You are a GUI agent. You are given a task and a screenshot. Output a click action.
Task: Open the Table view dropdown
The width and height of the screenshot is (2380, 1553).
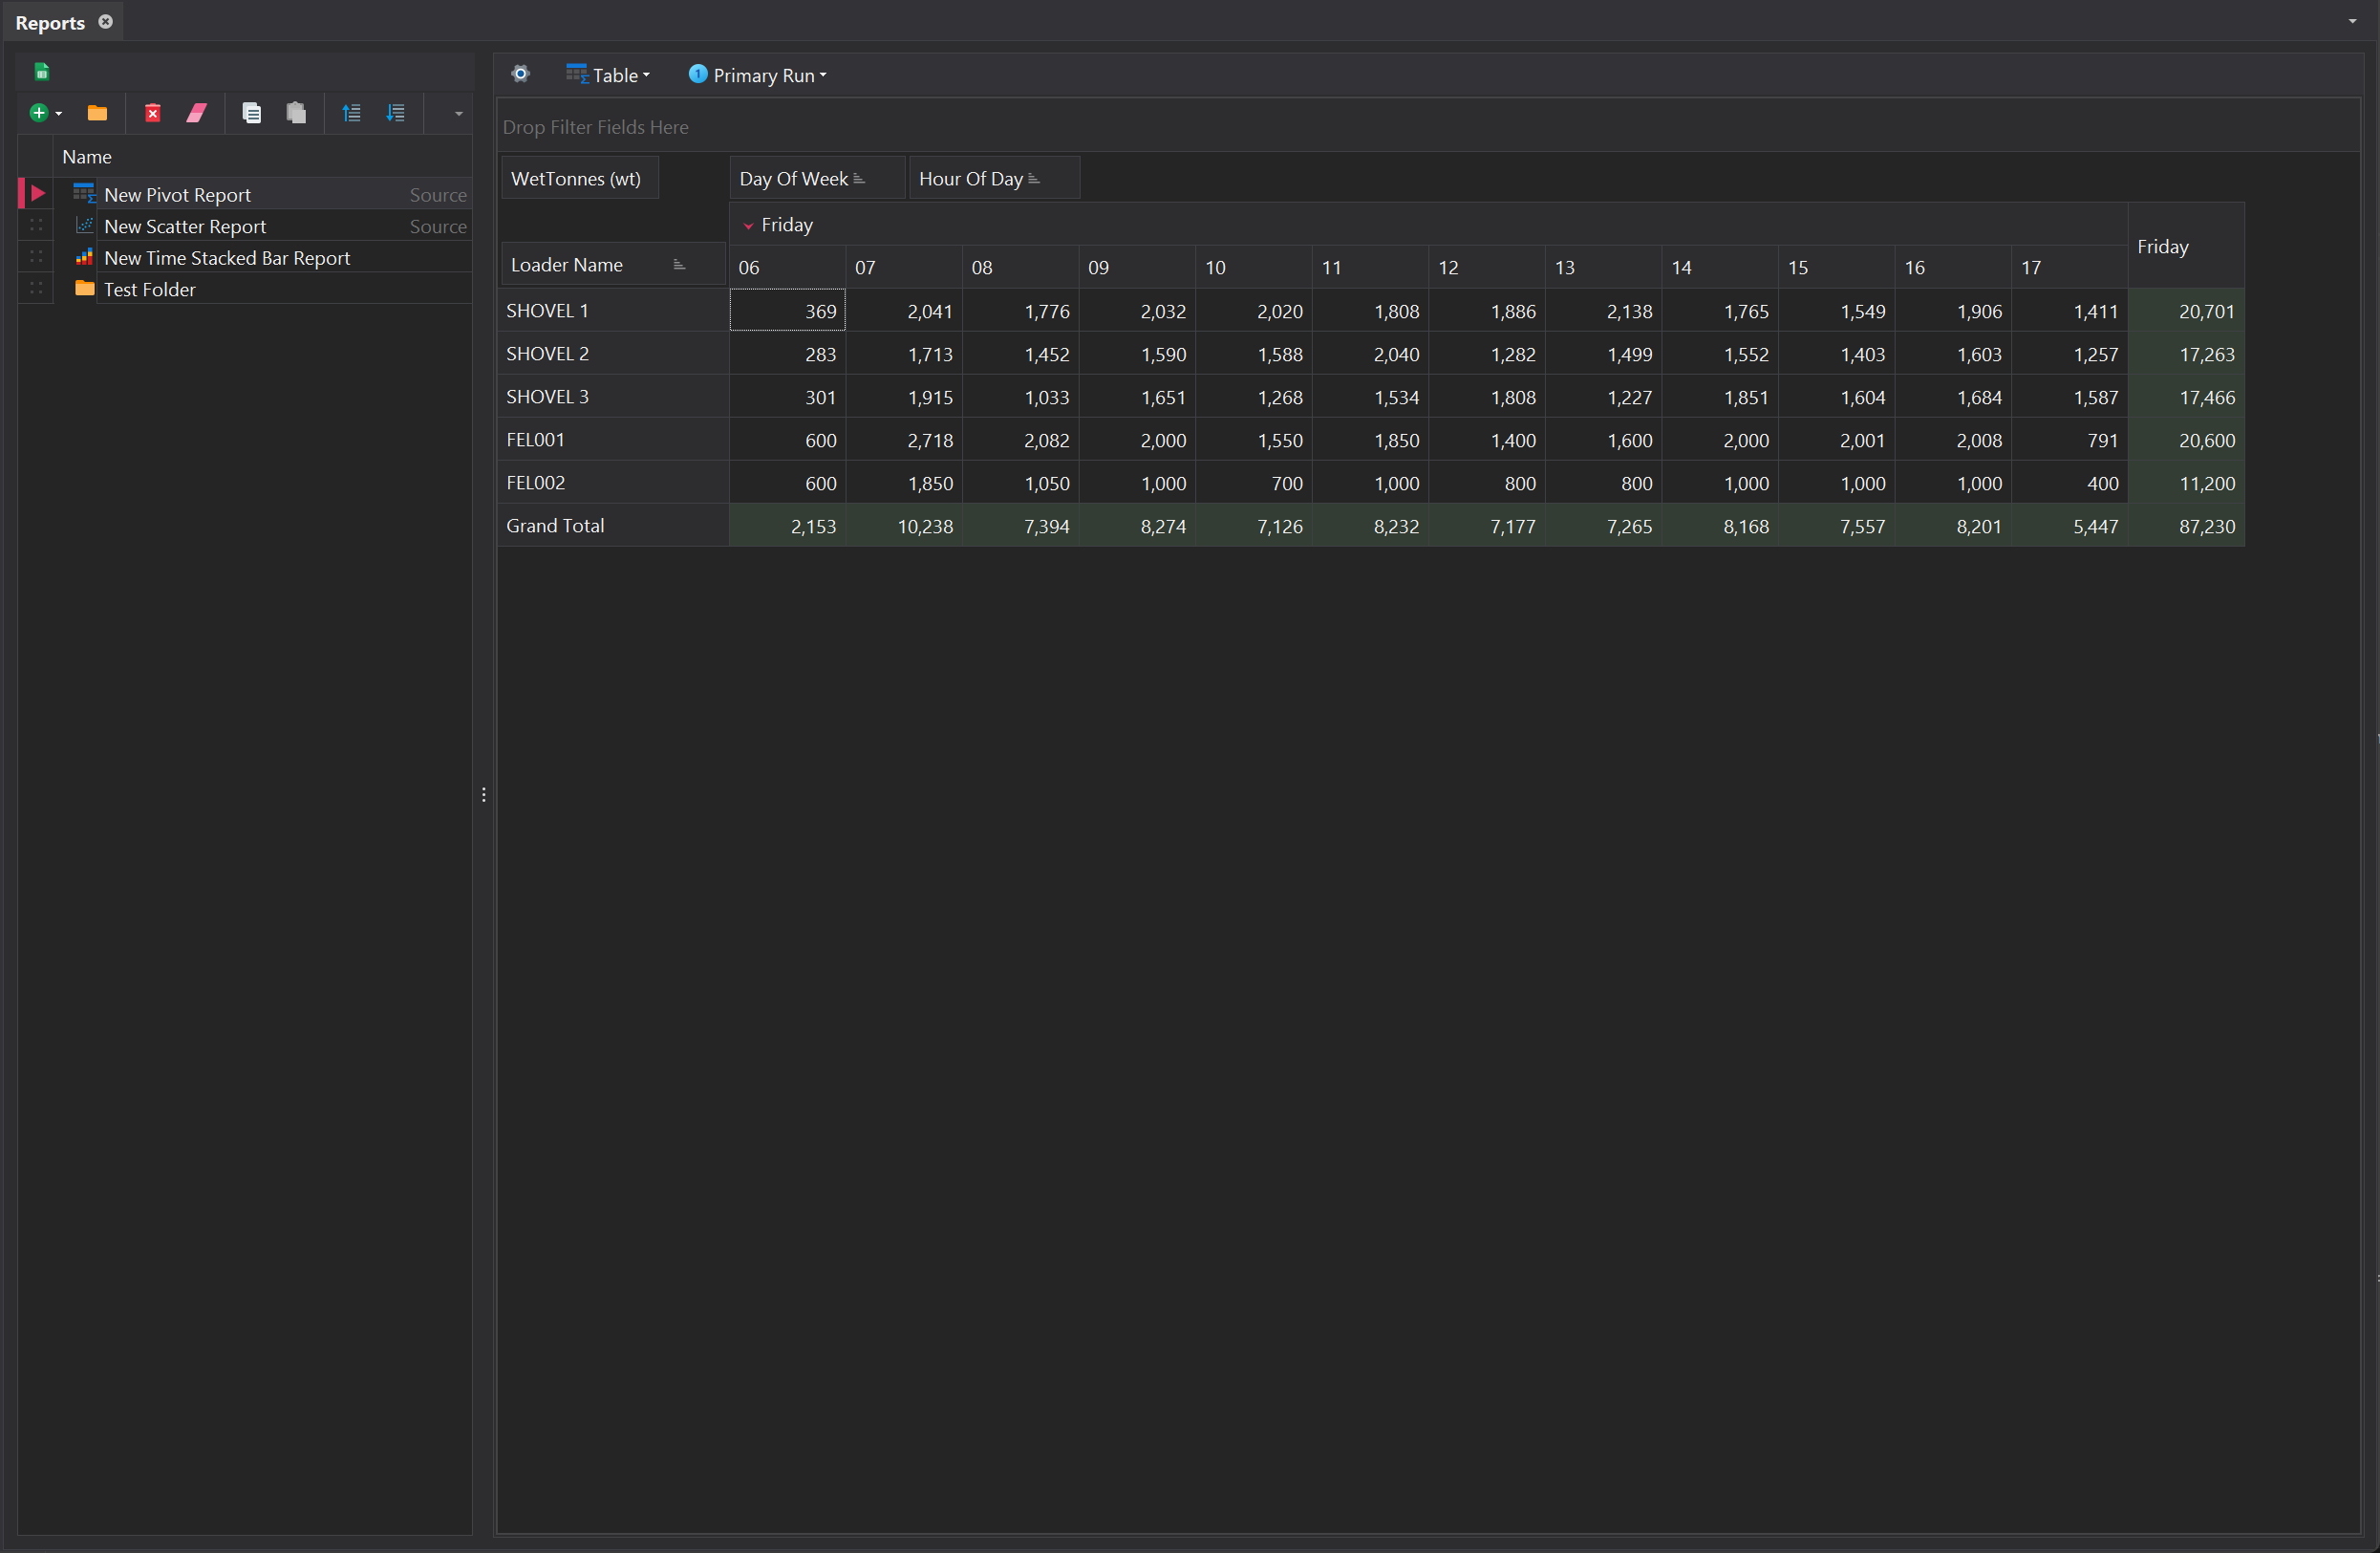coord(608,75)
